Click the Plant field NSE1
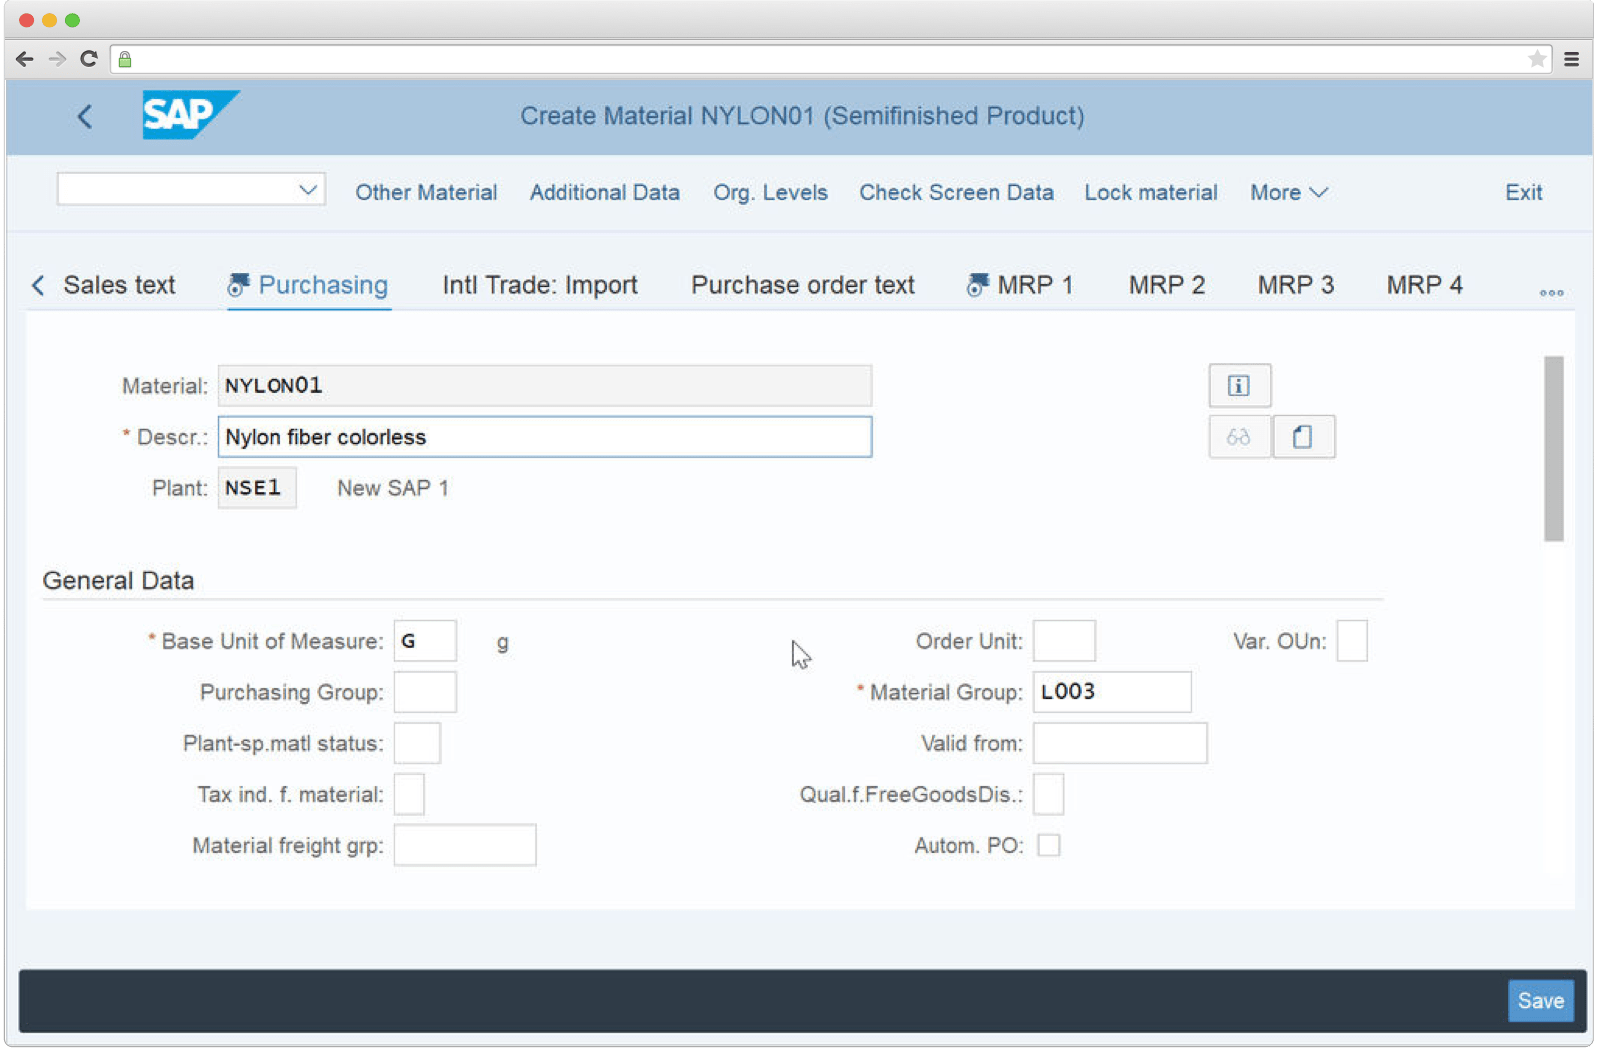This screenshot has width=1600, height=1058. (257, 488)
